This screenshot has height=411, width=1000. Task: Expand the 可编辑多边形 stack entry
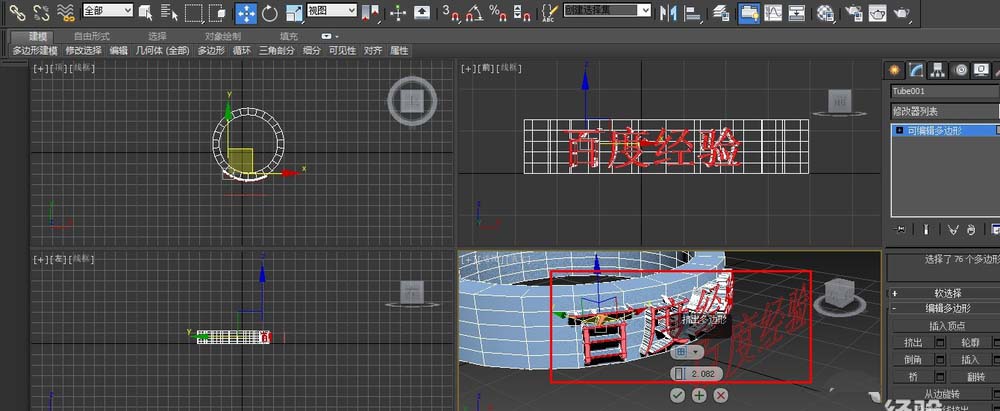(900, 130)
